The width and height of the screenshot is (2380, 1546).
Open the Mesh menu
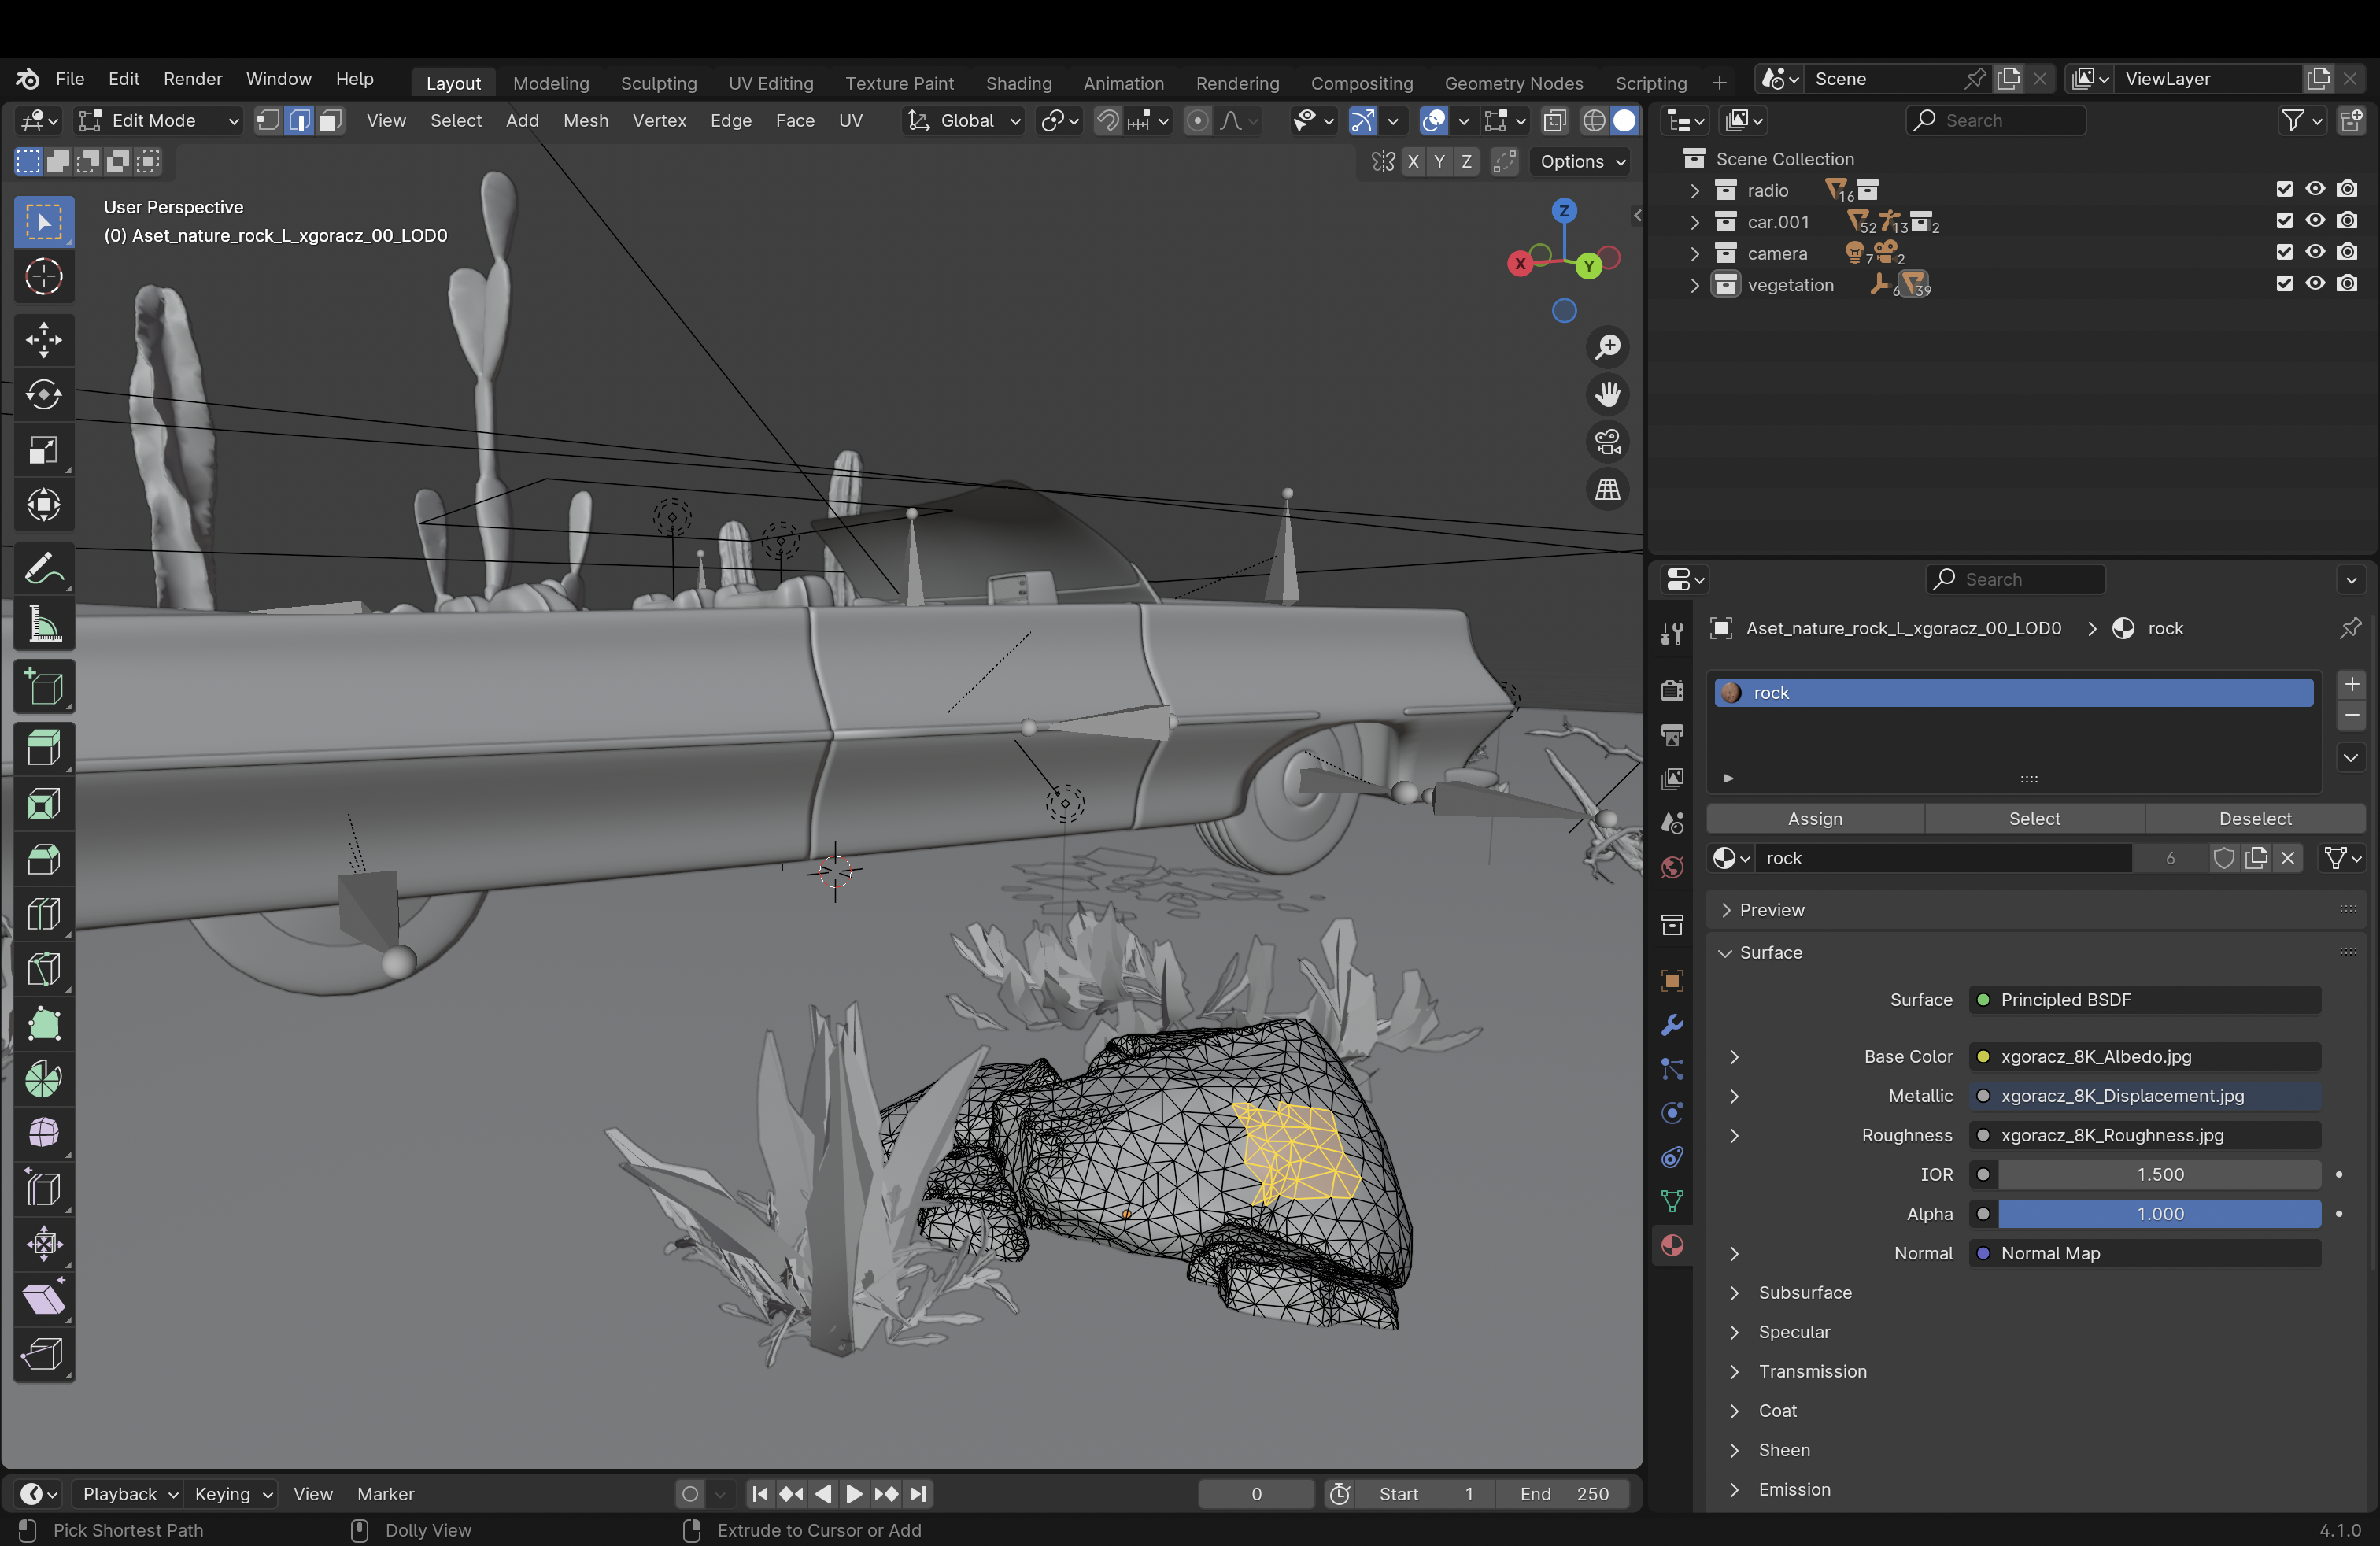pyautogui.click(x=585, y=121)
